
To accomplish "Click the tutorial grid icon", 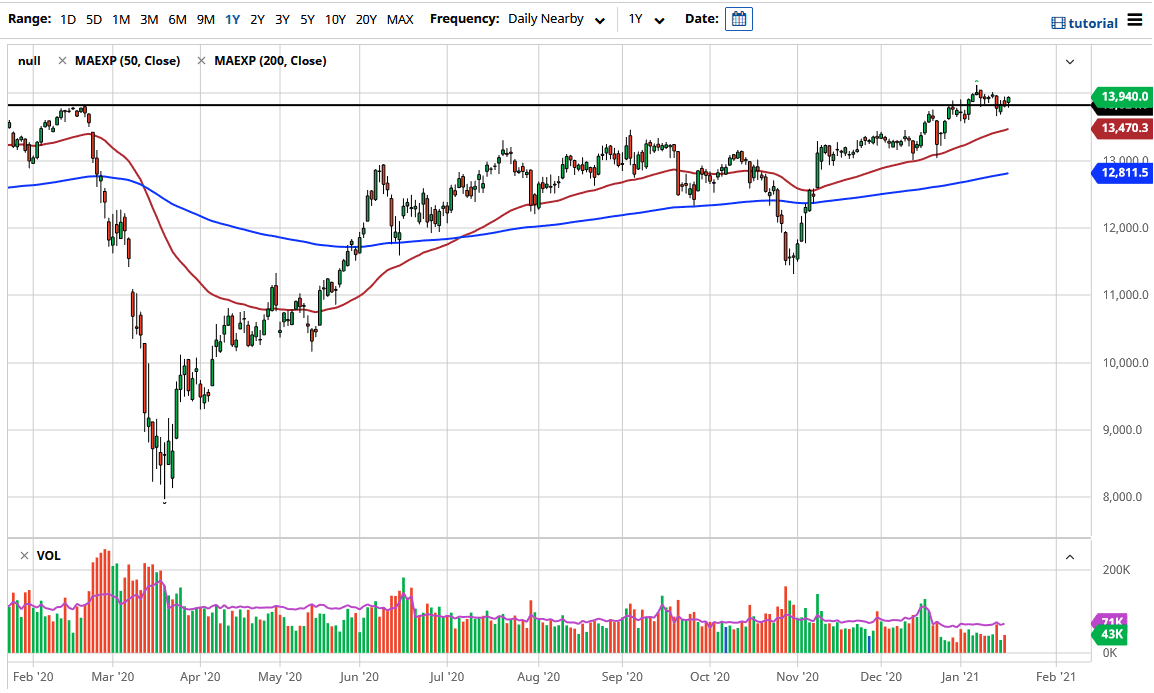I will (1058, 23).
